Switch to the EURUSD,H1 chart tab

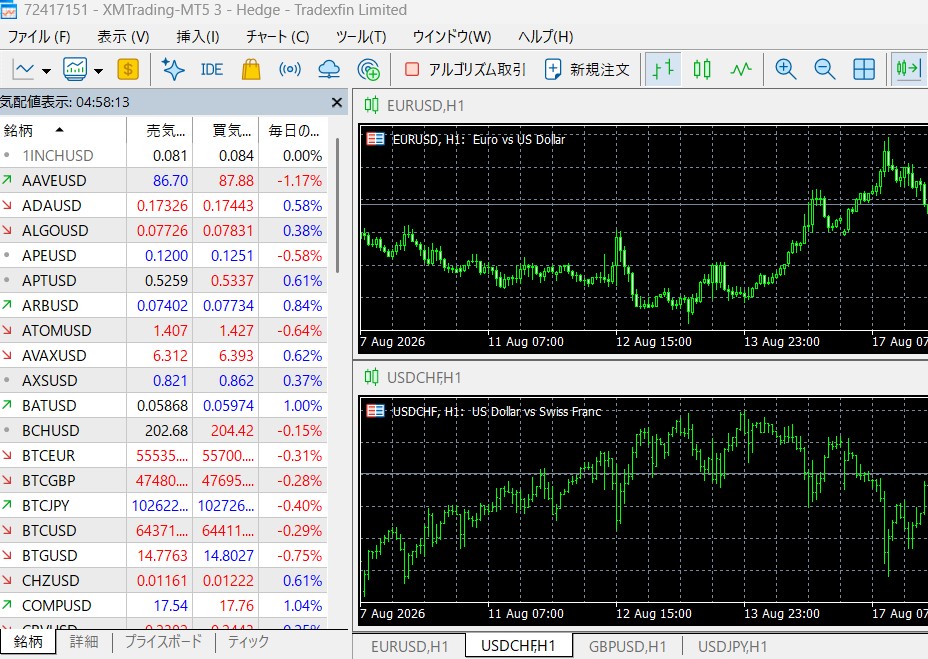coord(409,647)
